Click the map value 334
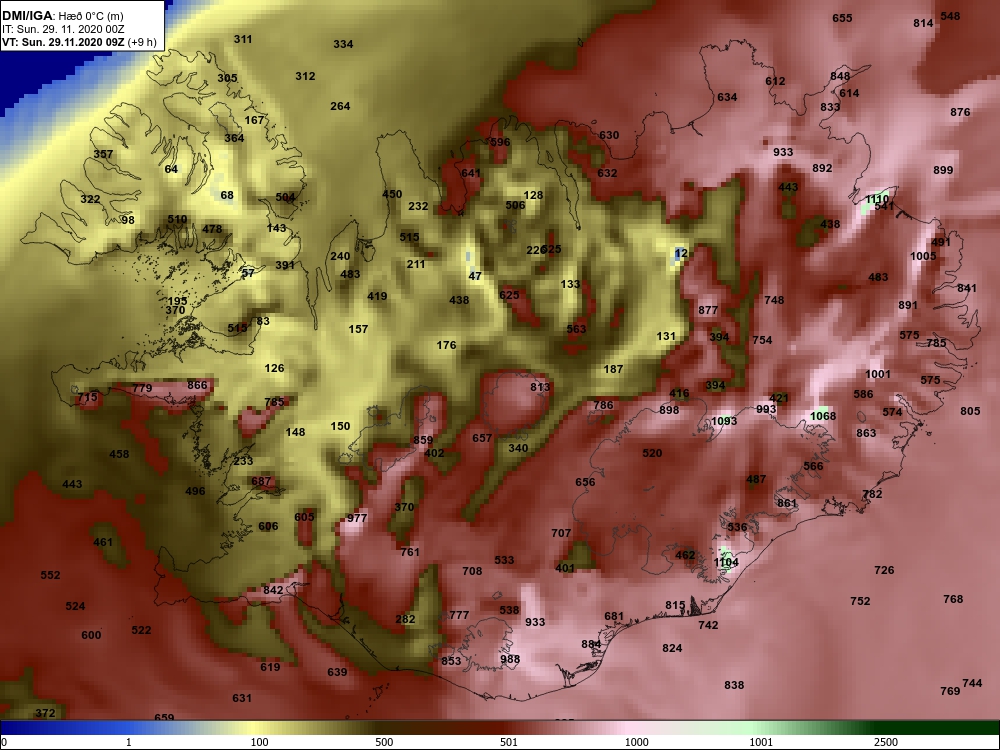Image resolution: width=1000 pixels, height=750 pixels. (x=343, y=44)
